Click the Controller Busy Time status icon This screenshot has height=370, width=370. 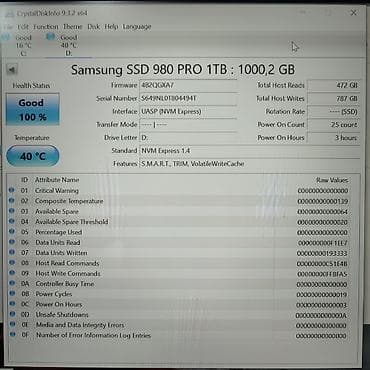[12, 283]
